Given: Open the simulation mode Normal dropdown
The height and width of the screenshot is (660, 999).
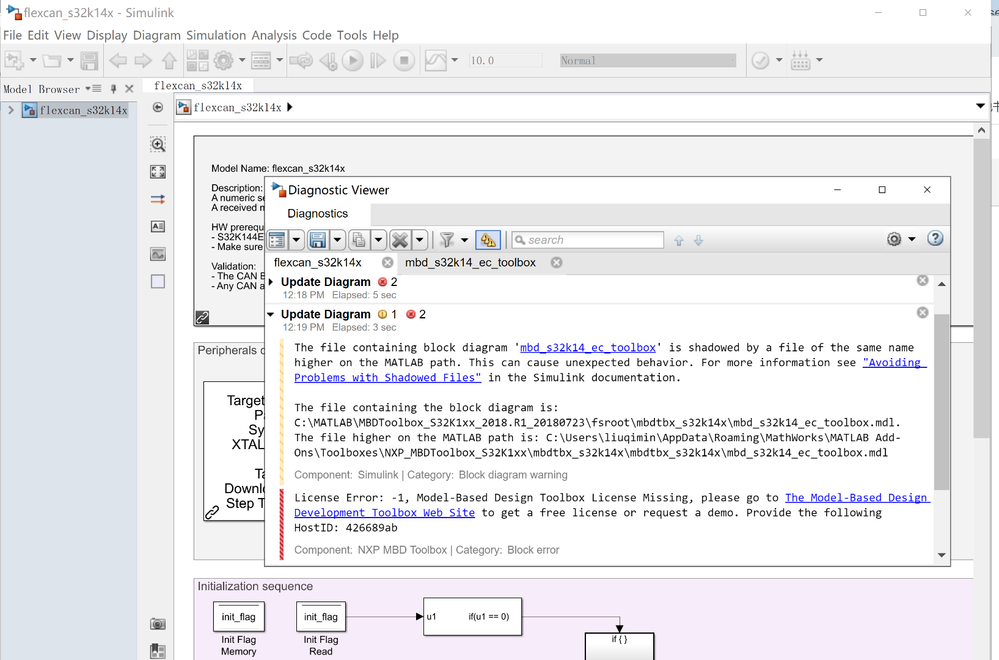Looking at the screenshot, I should tap(648, 61).
